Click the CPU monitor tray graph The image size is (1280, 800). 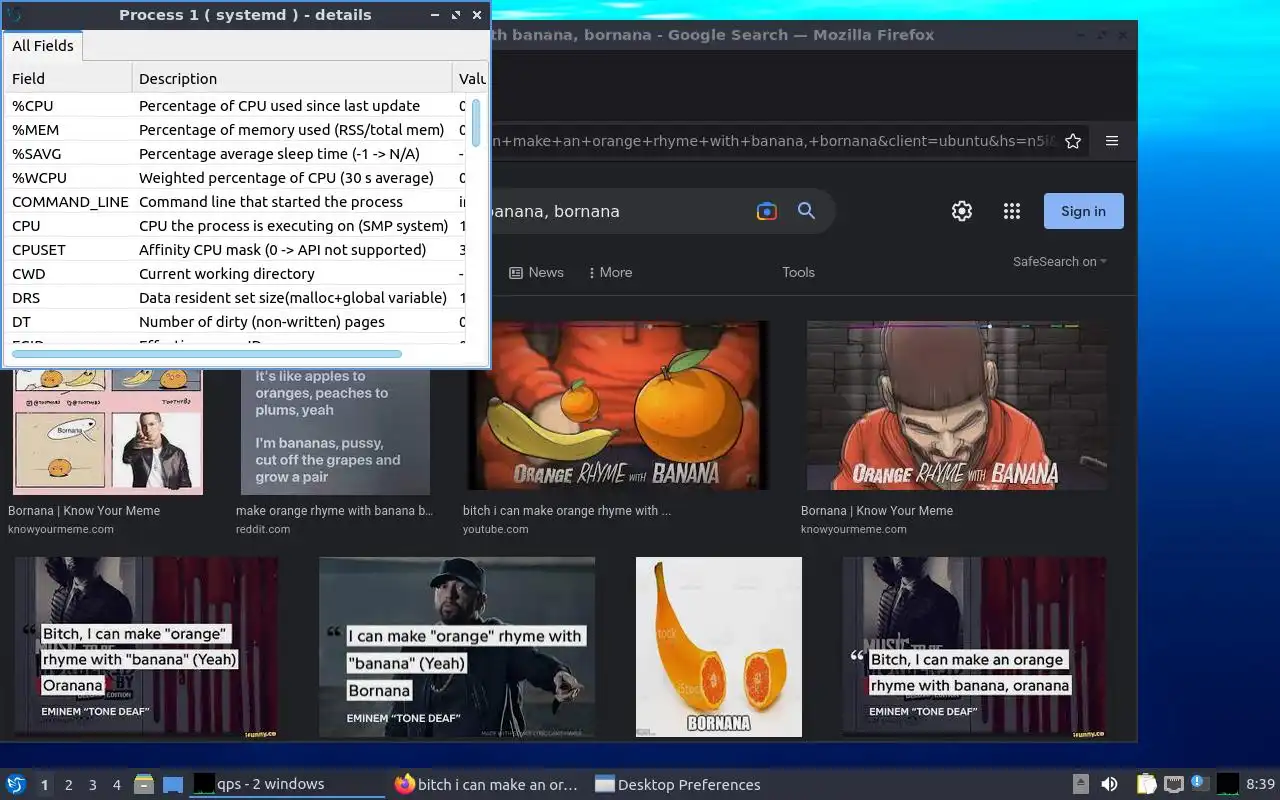(1228, 784)
